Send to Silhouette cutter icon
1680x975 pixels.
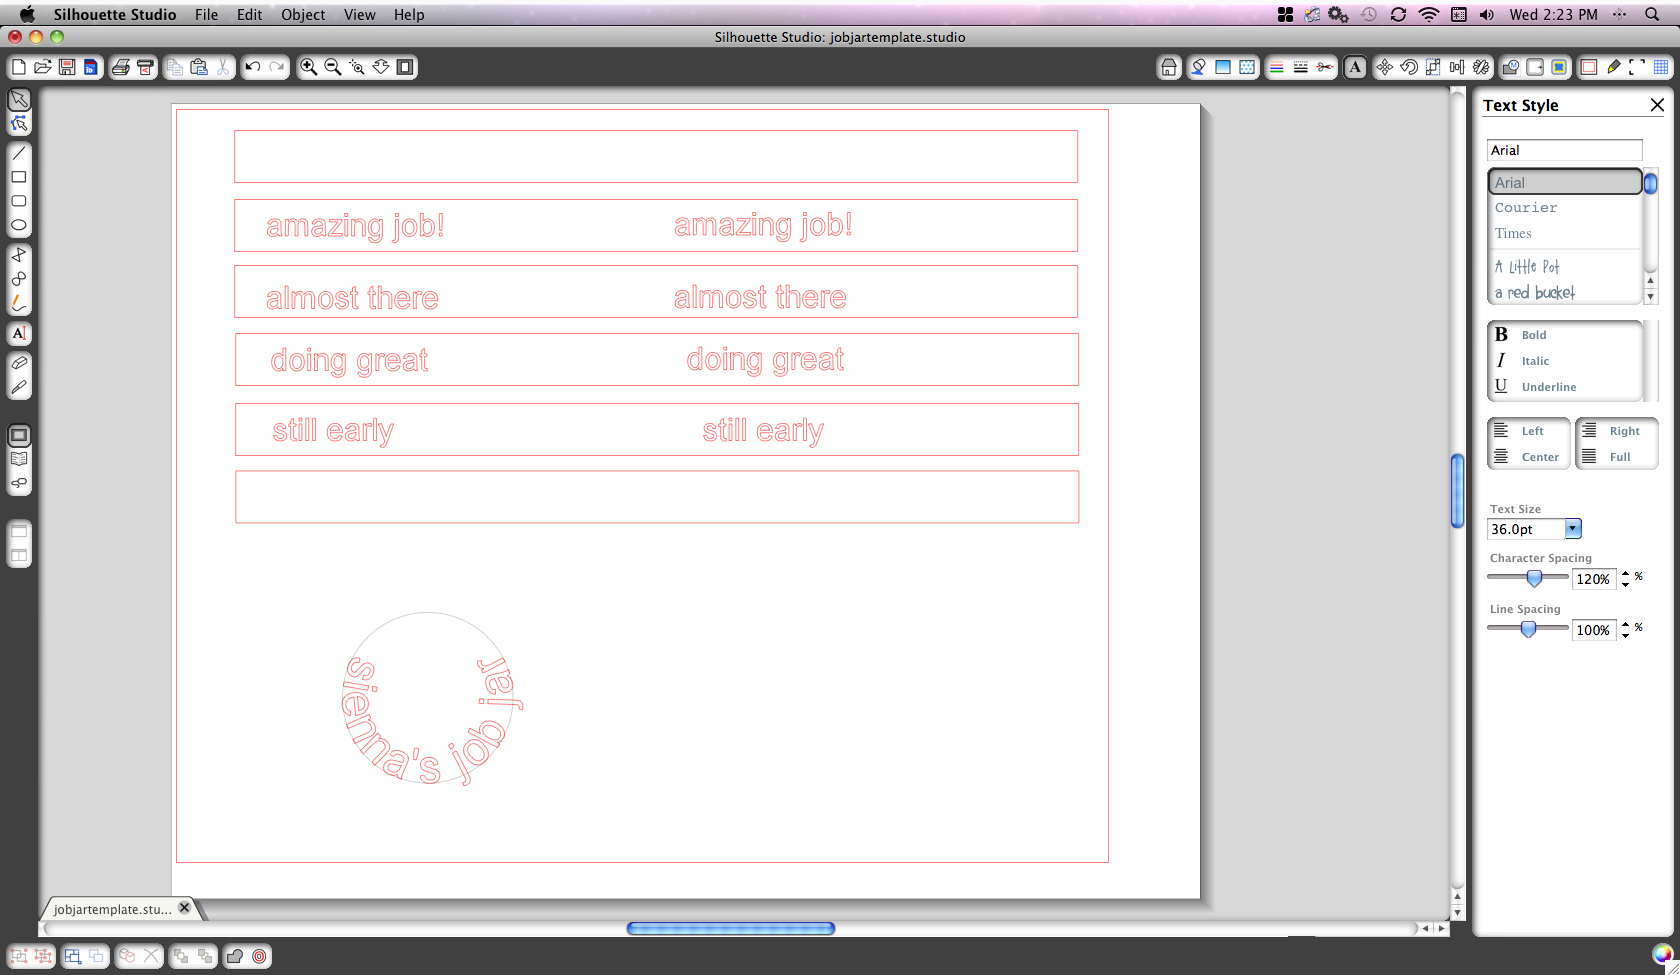pos(145,67)
